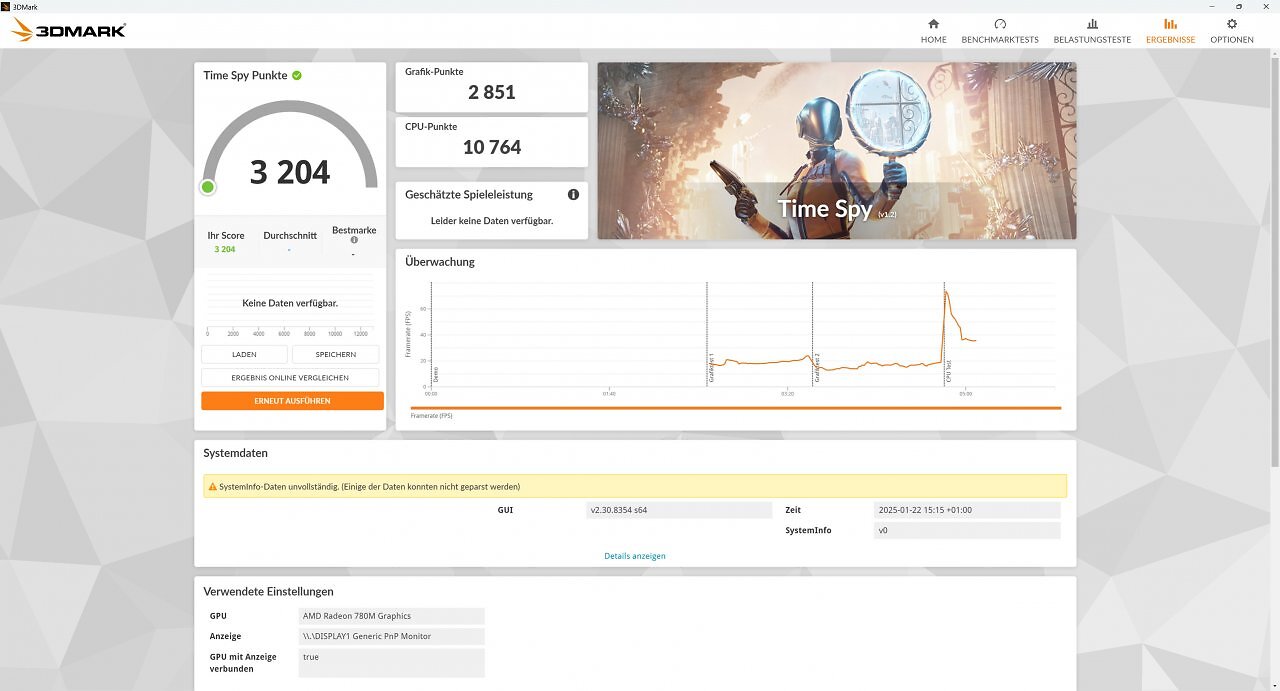The width and height of the screenshot is (1280, 691).
Task: Click the CPU Test marker in chart
Action: [948, 372]
